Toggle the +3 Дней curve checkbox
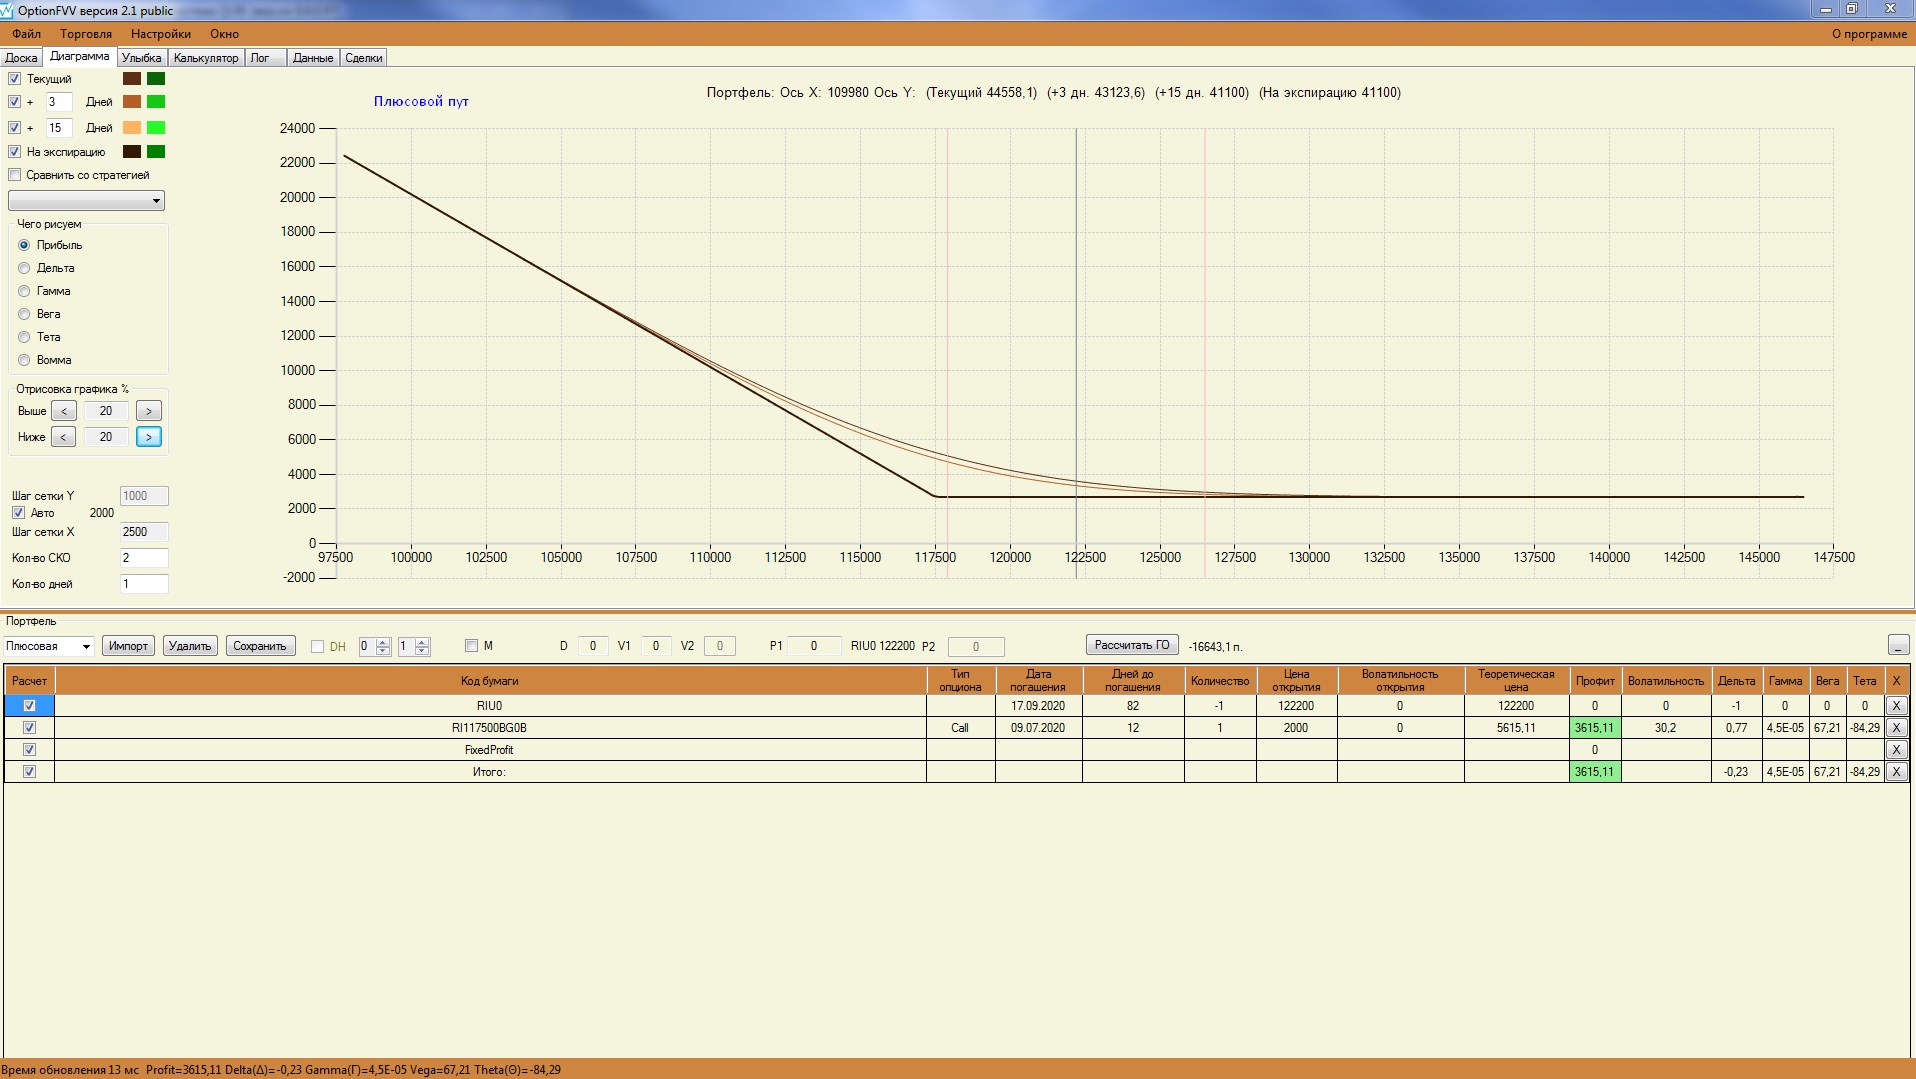 pos(15,102)
